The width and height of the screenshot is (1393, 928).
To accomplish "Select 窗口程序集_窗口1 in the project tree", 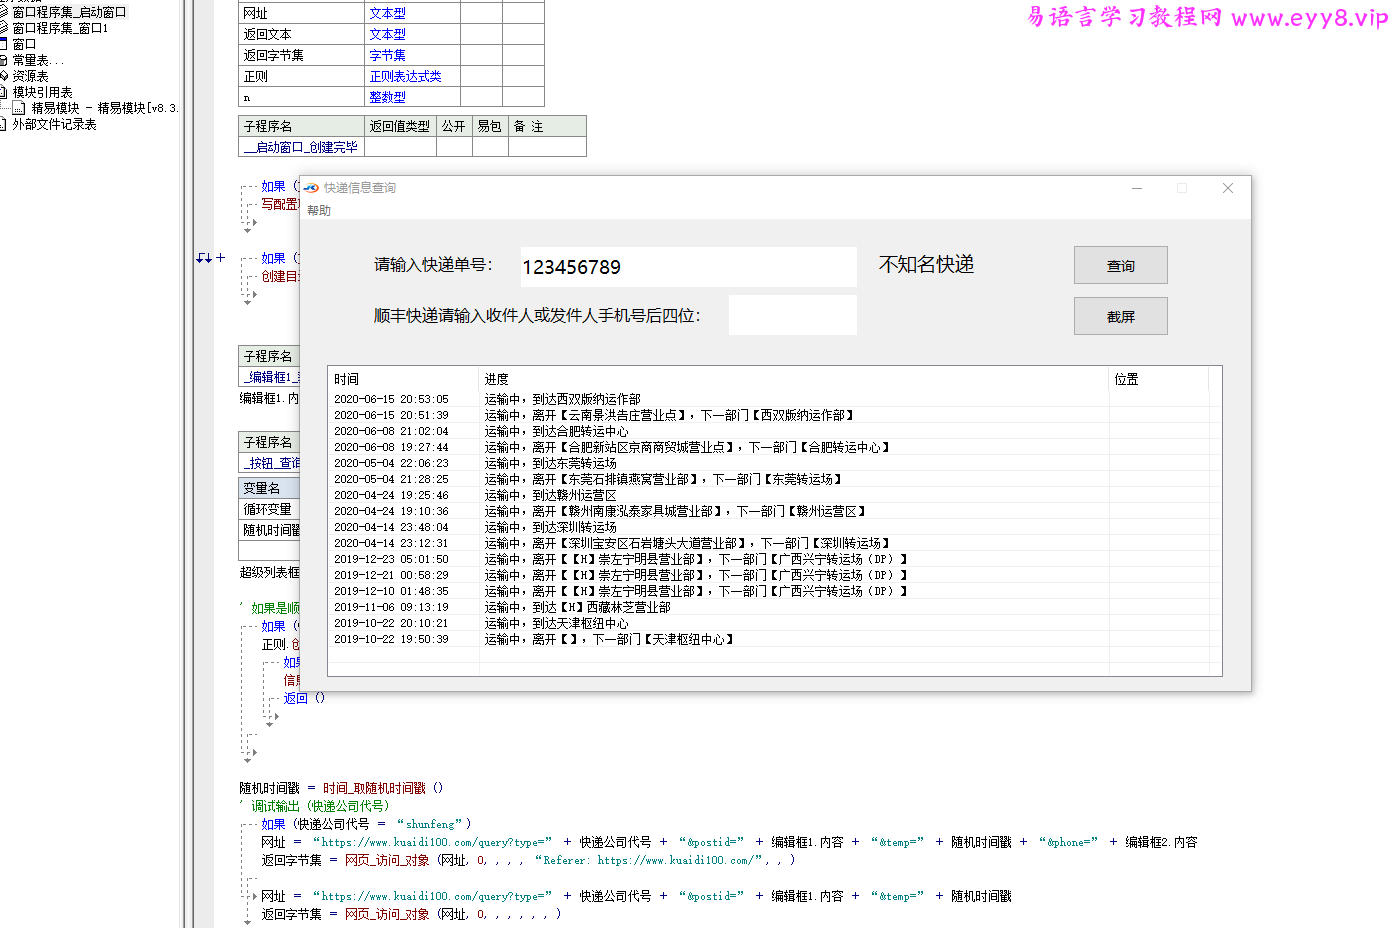I will [60, 28].
